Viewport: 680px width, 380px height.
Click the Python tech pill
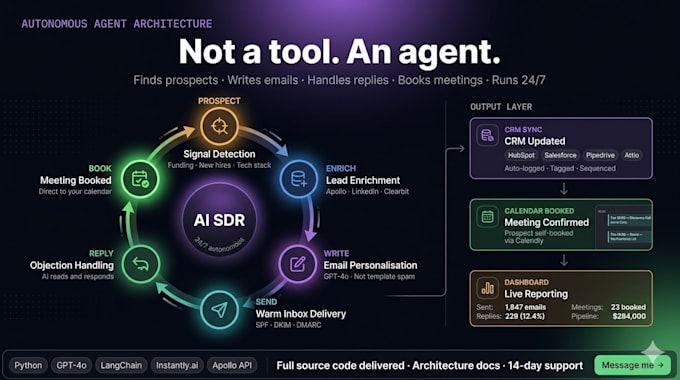point(28,365)
